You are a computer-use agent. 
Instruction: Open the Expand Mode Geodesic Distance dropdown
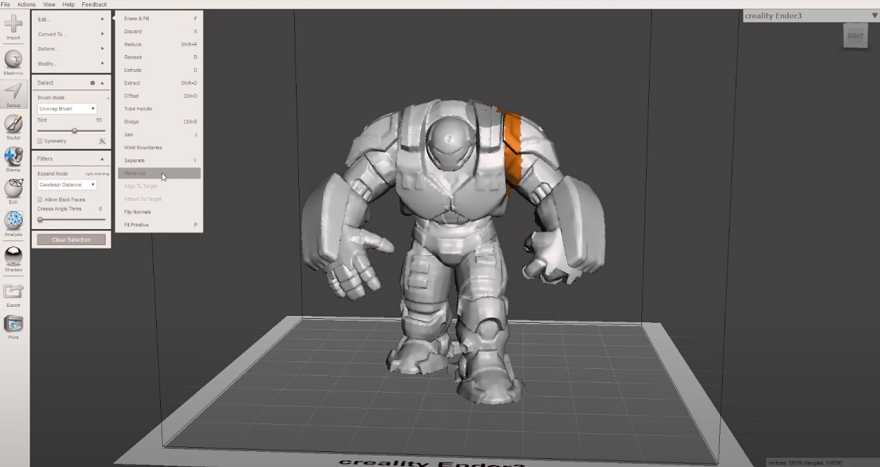(x=67, y=185)
